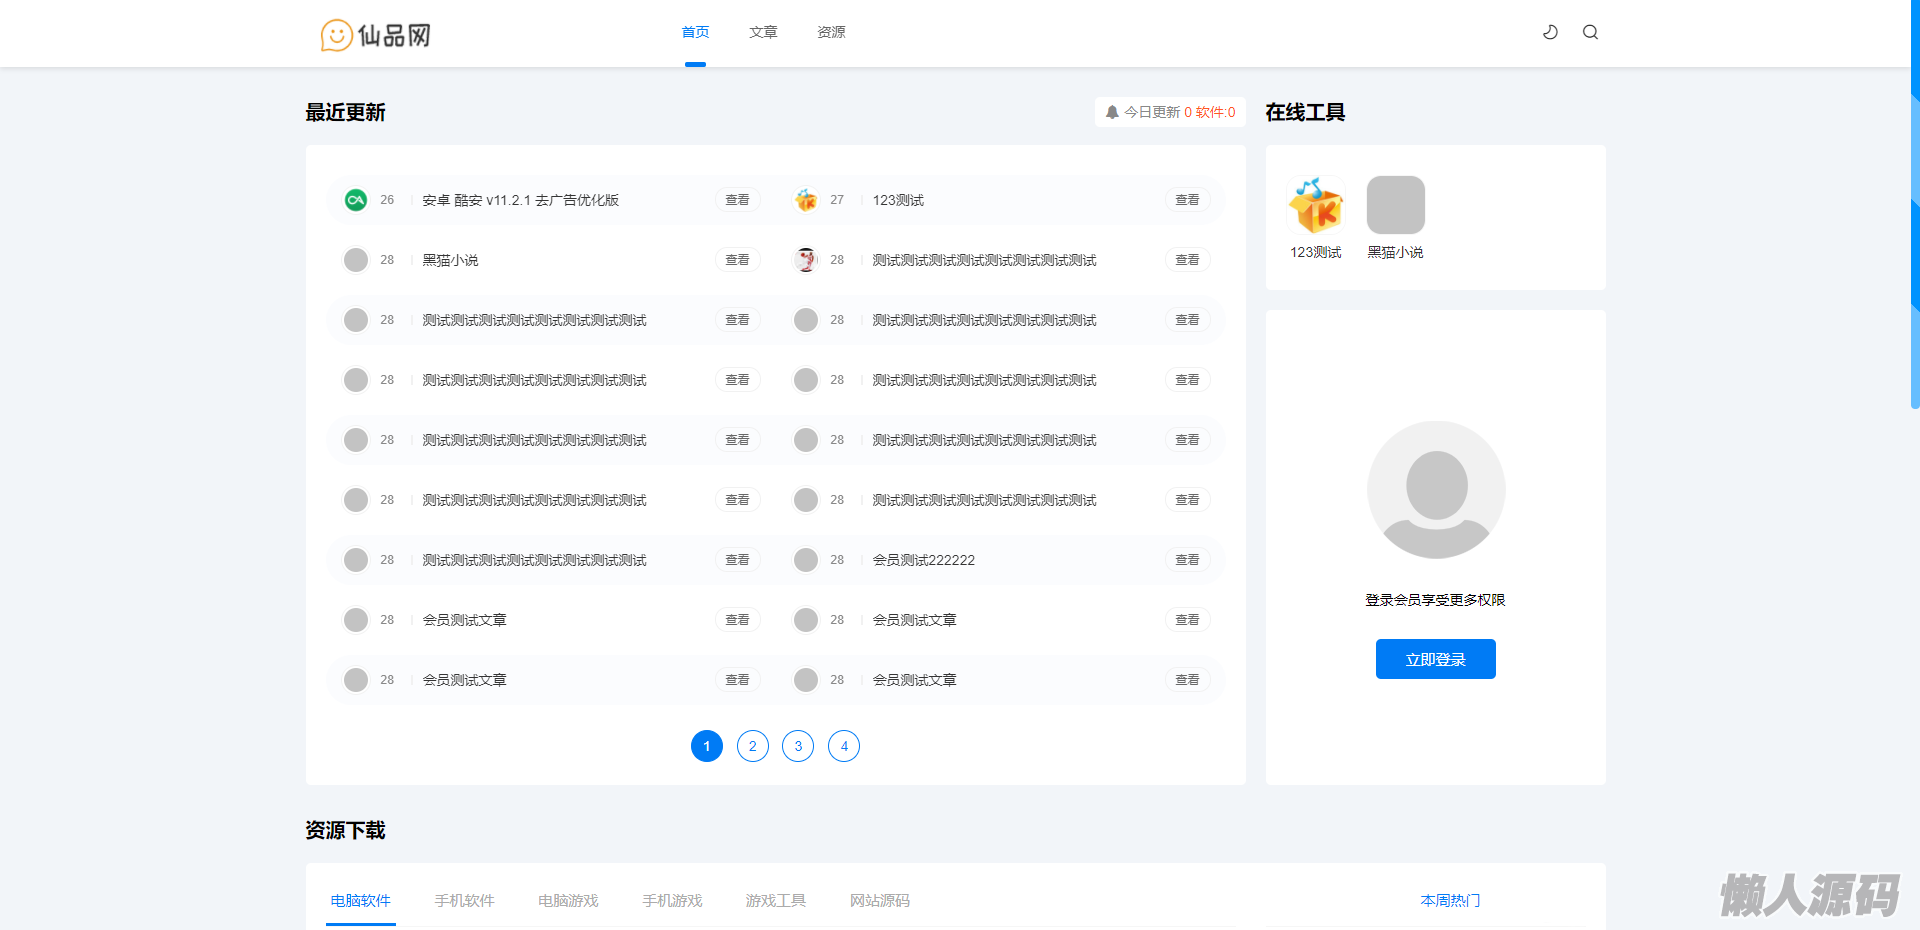
Task: Open the 123测试 tool icon in 在线工具
Action: tap(1315, 206)
